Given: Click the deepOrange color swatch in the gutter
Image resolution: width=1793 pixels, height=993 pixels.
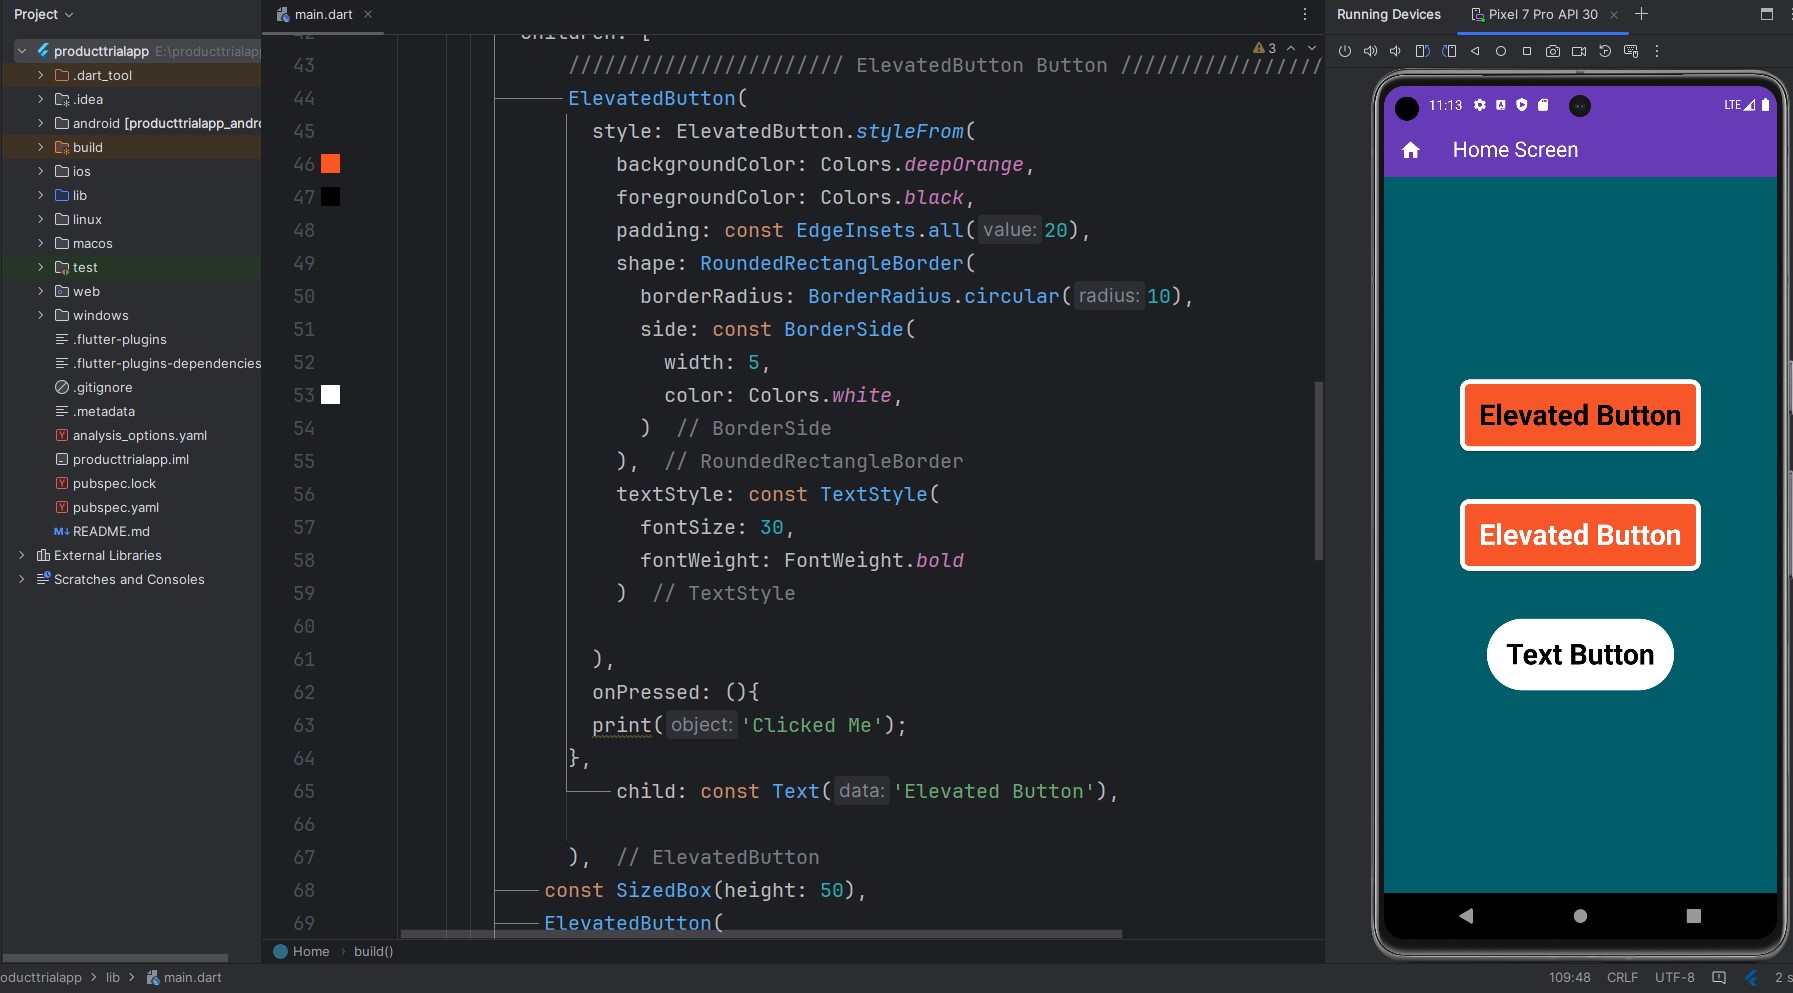Looking at the screenshot, I should pyautogui.click(x=330, y=164).
